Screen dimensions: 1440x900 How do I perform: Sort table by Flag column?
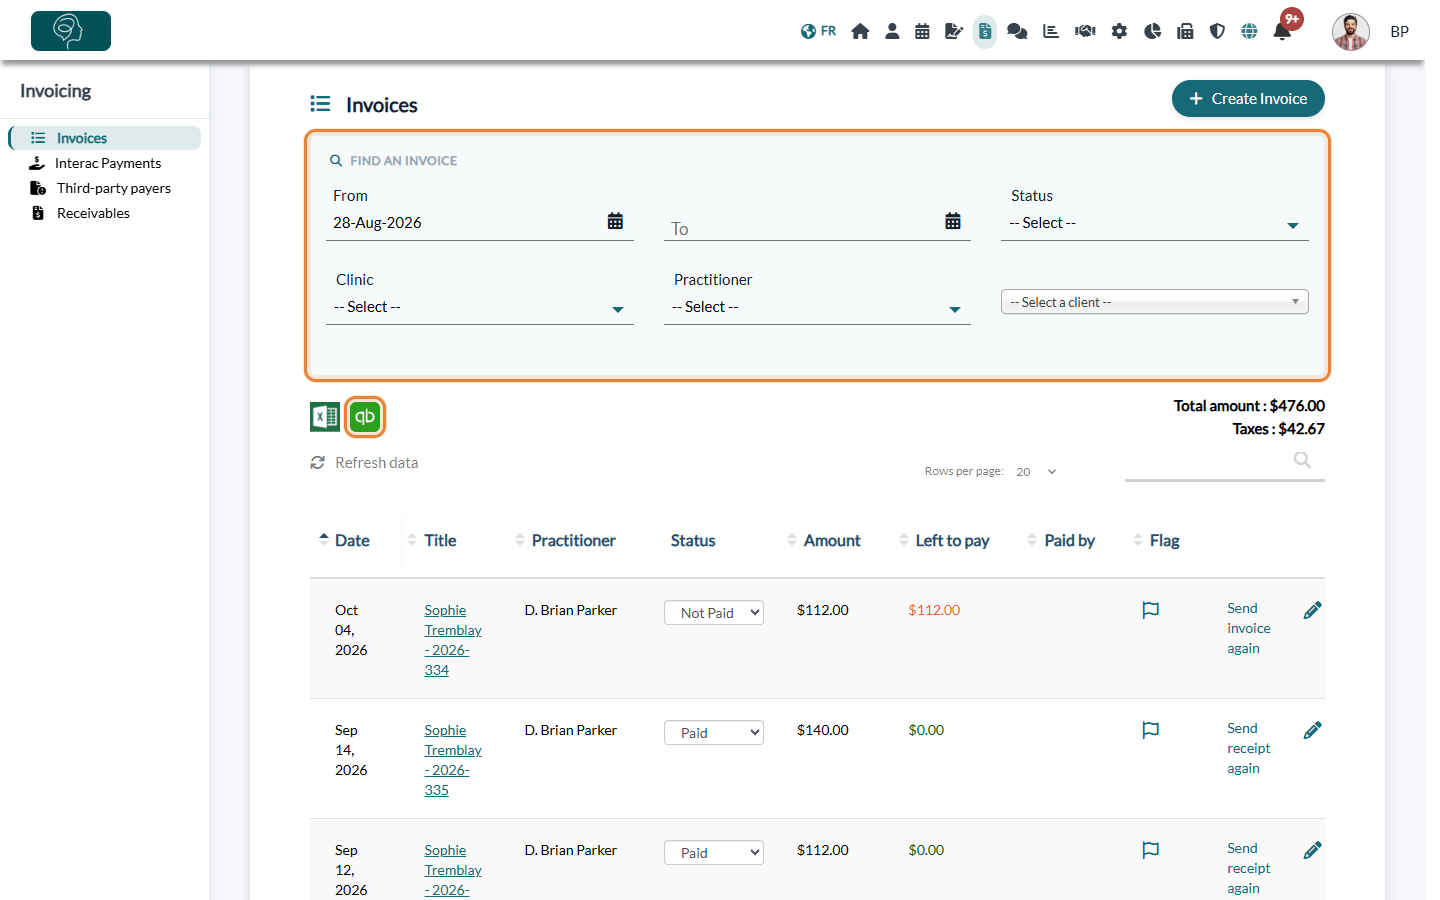(x=1156, y=540)
